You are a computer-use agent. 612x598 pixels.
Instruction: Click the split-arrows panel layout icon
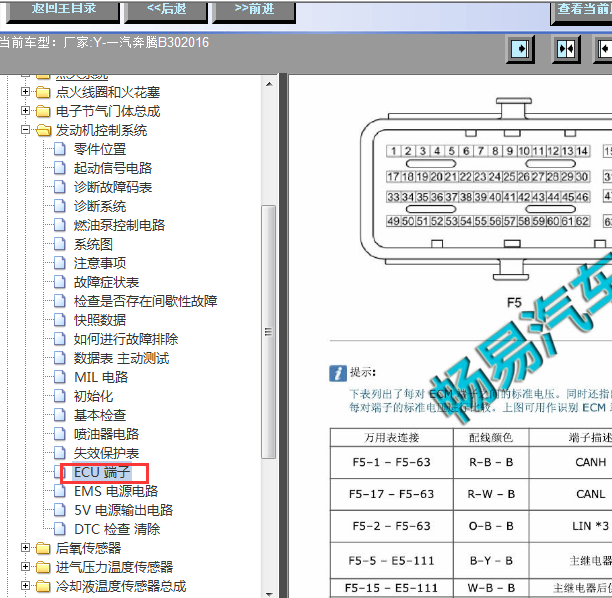(566, 49)
